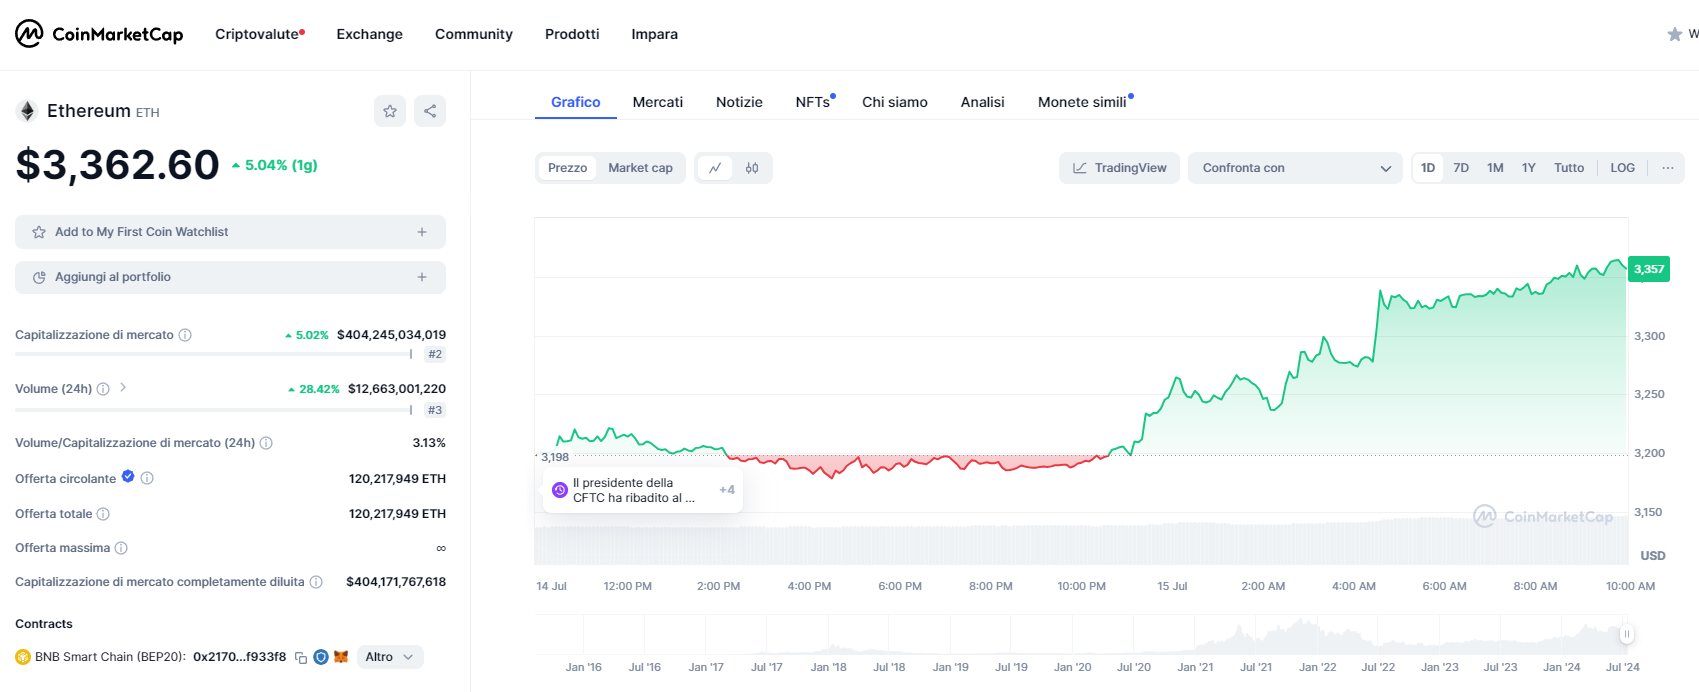This screenshot has height=692, width=1699.
Task: Open the Confronta con dropdown
Action: click(1295, 168)
